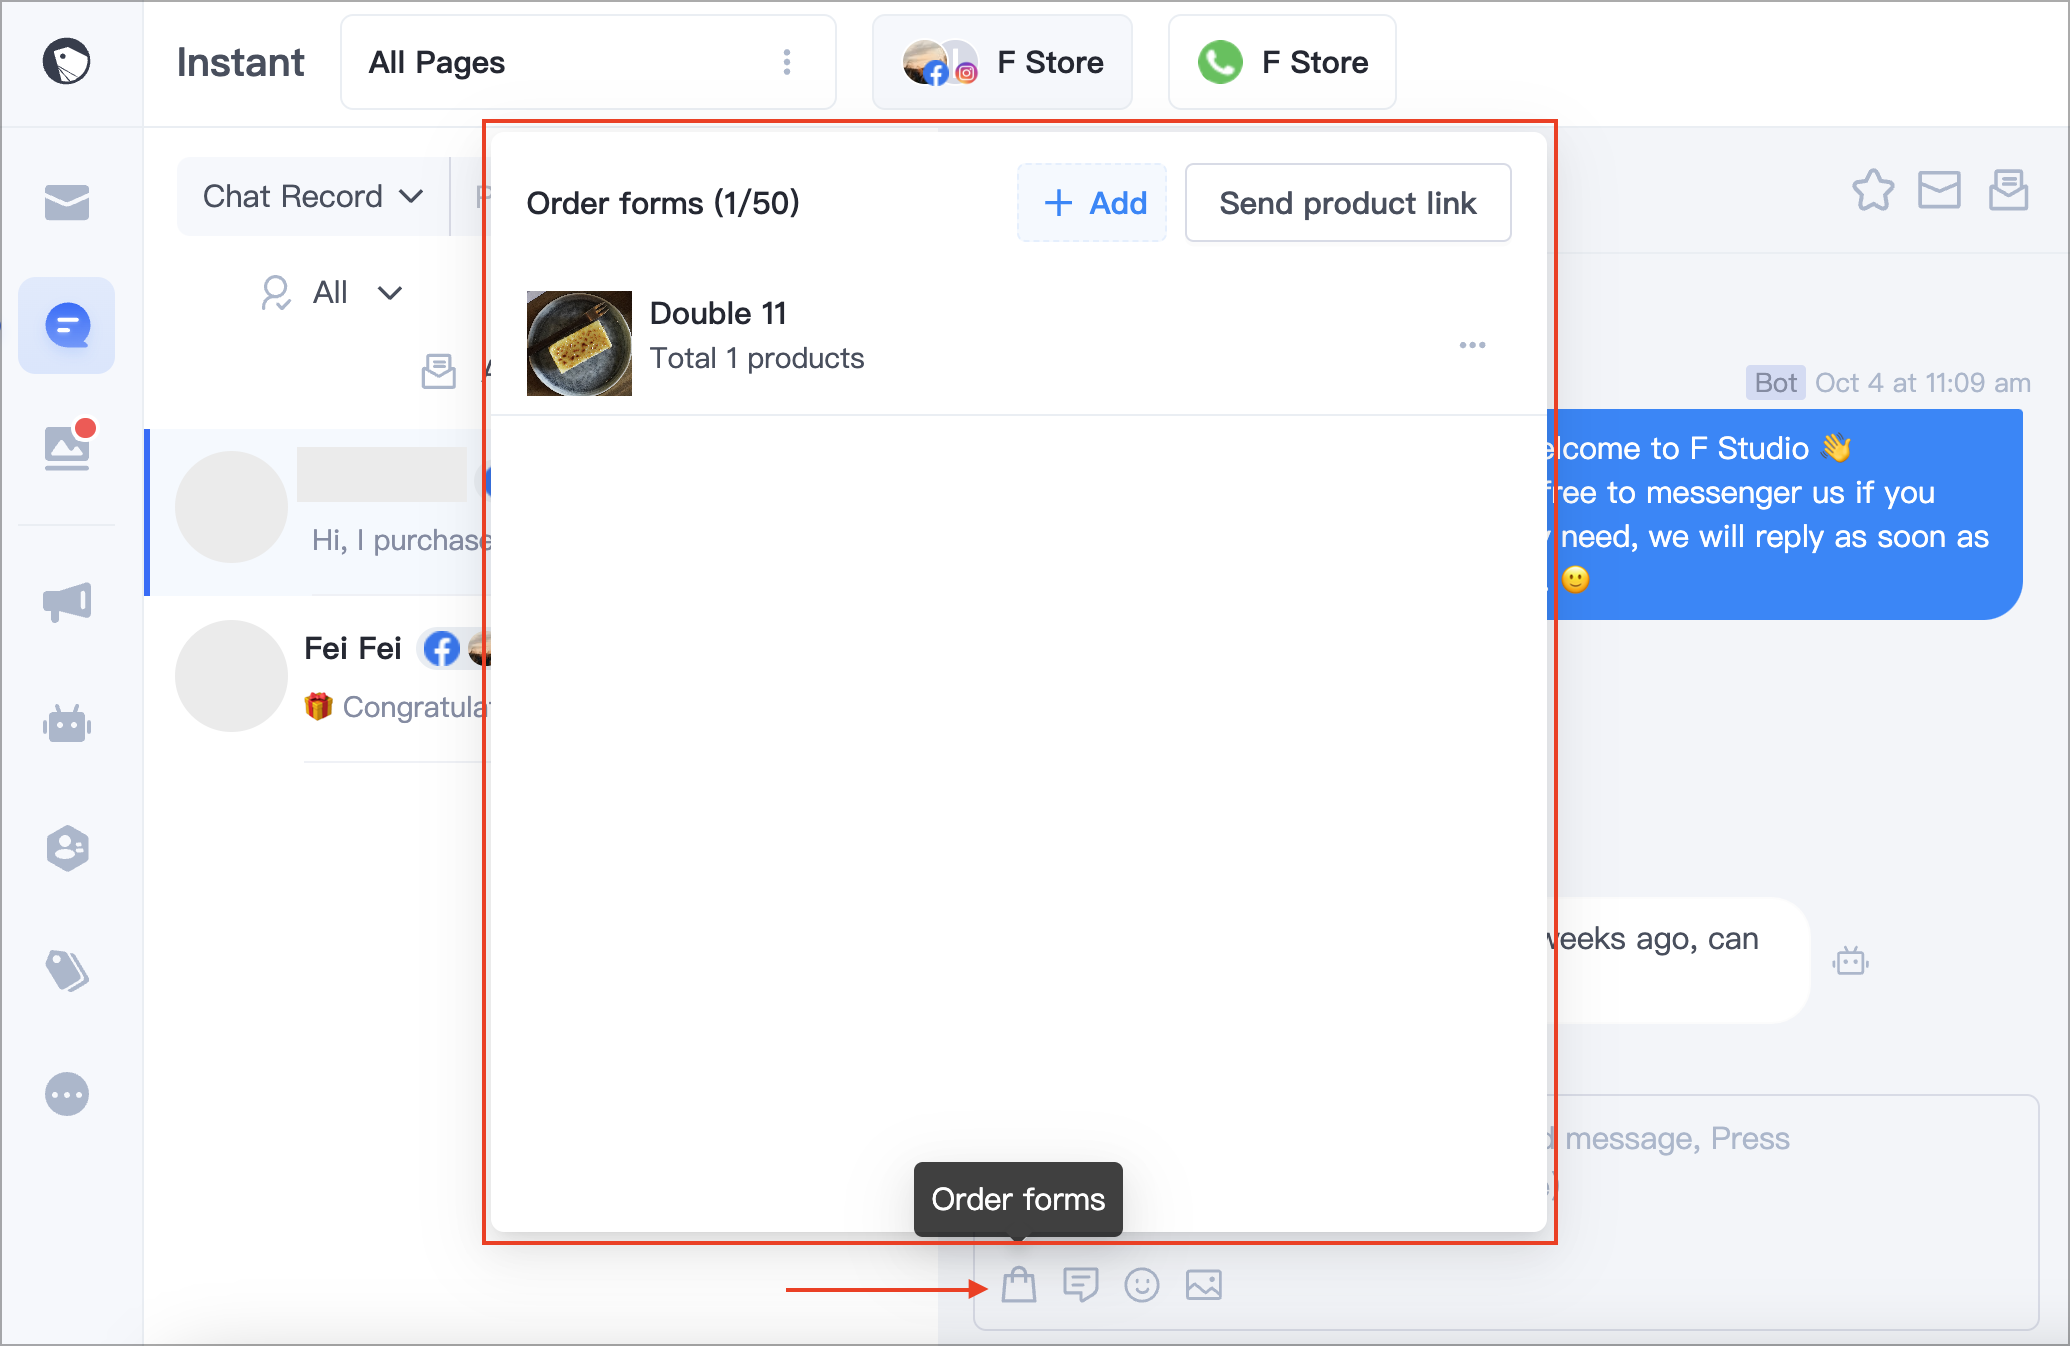Open Double 11 order form options menu
This screenshot has height=1346, width=2070.
click(1472, 345)
